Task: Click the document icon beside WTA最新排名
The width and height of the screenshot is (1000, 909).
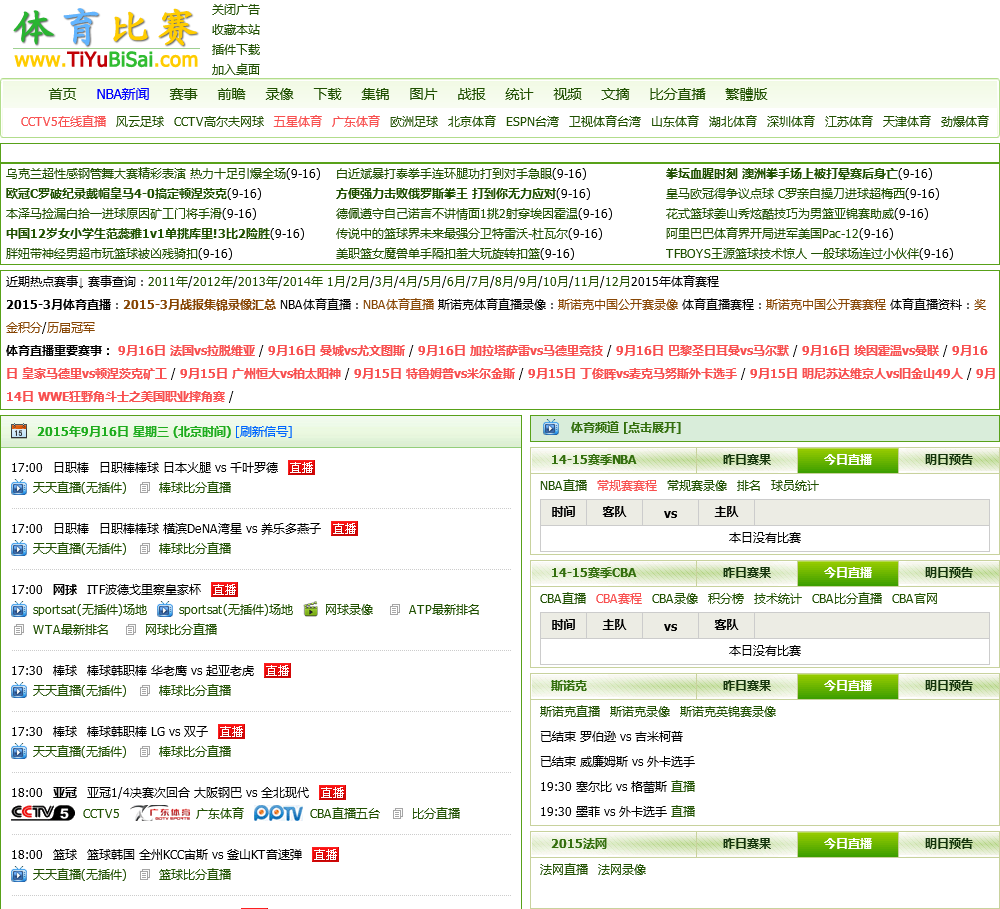Action: (x=19, y=630)
